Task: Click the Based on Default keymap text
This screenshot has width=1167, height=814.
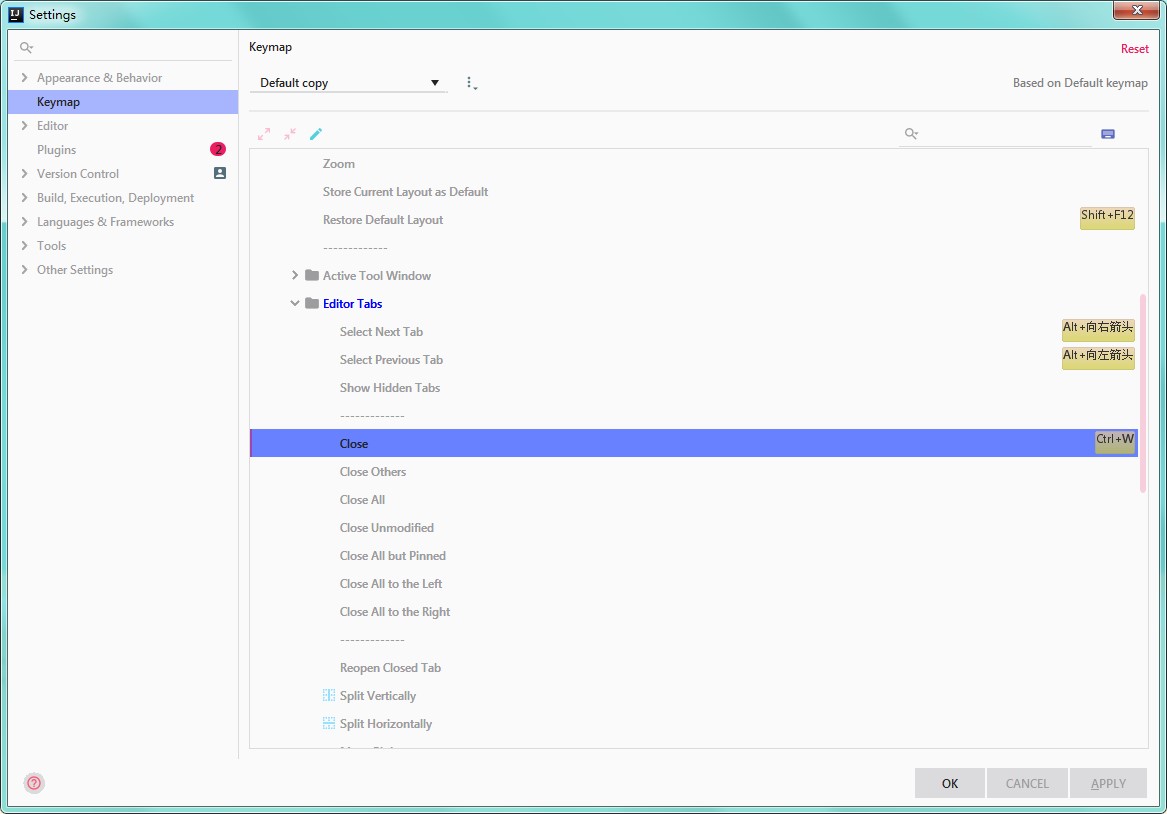Action: [1080, 83]
